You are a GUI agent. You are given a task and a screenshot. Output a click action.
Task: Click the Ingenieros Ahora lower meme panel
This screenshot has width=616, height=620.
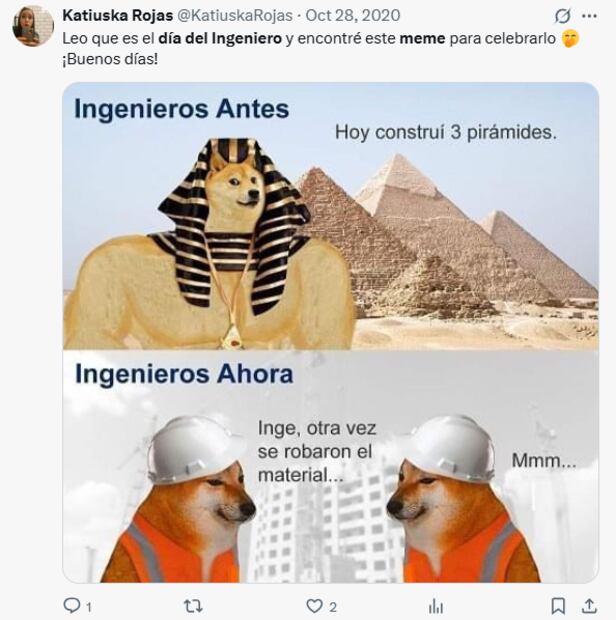[331, 467]
